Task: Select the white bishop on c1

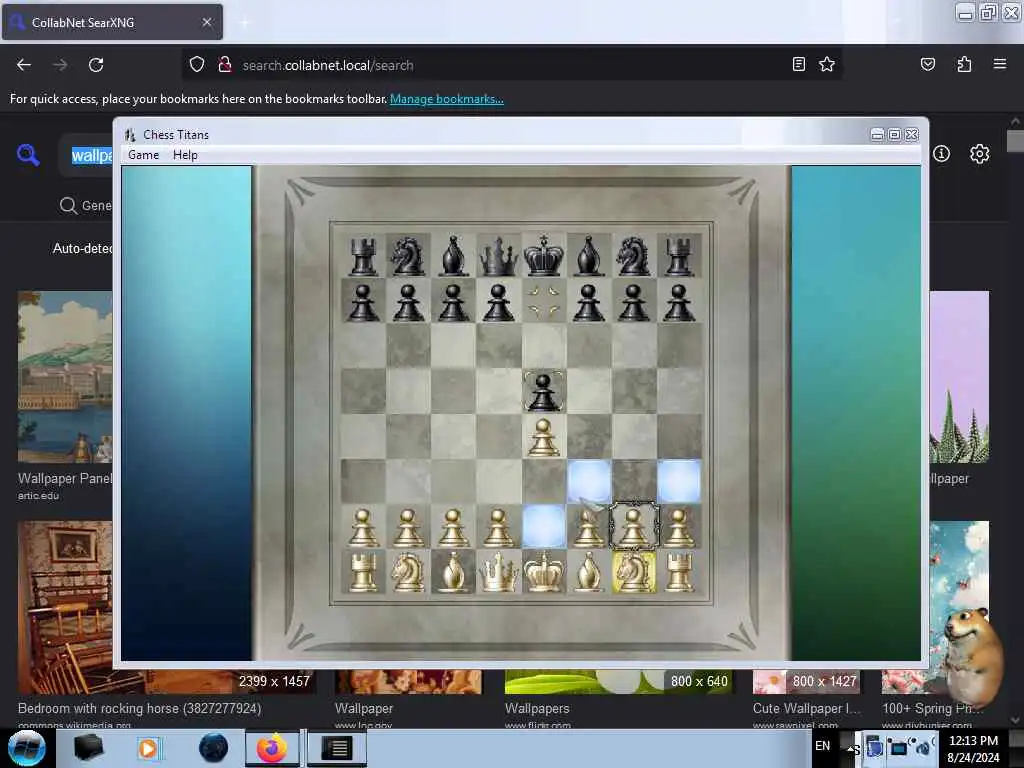Action: pos(453,571)
